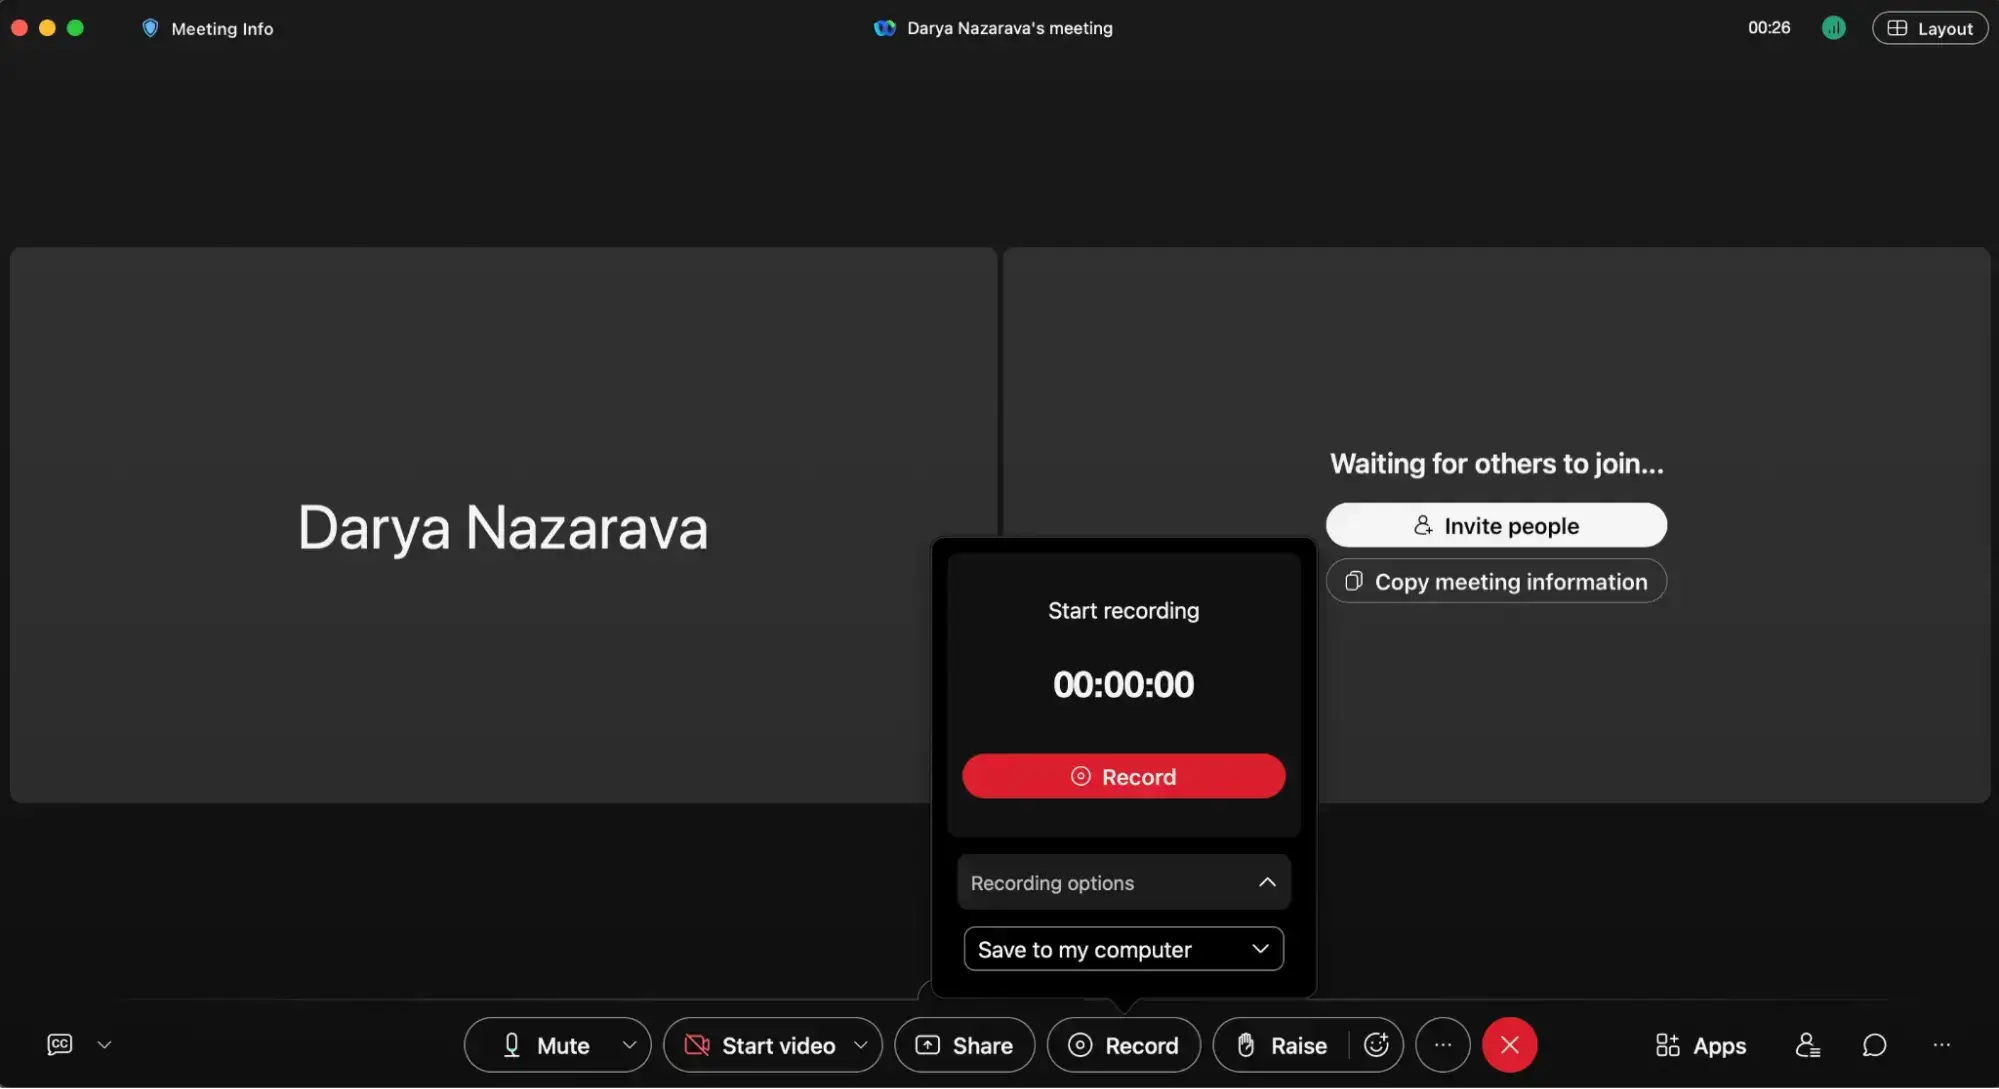
Task: Raise your hand
Action: pos(1281,1045)
